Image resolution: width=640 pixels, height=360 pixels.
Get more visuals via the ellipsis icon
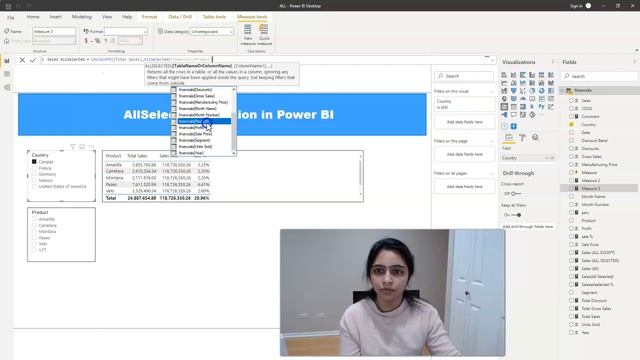(542, 115)
